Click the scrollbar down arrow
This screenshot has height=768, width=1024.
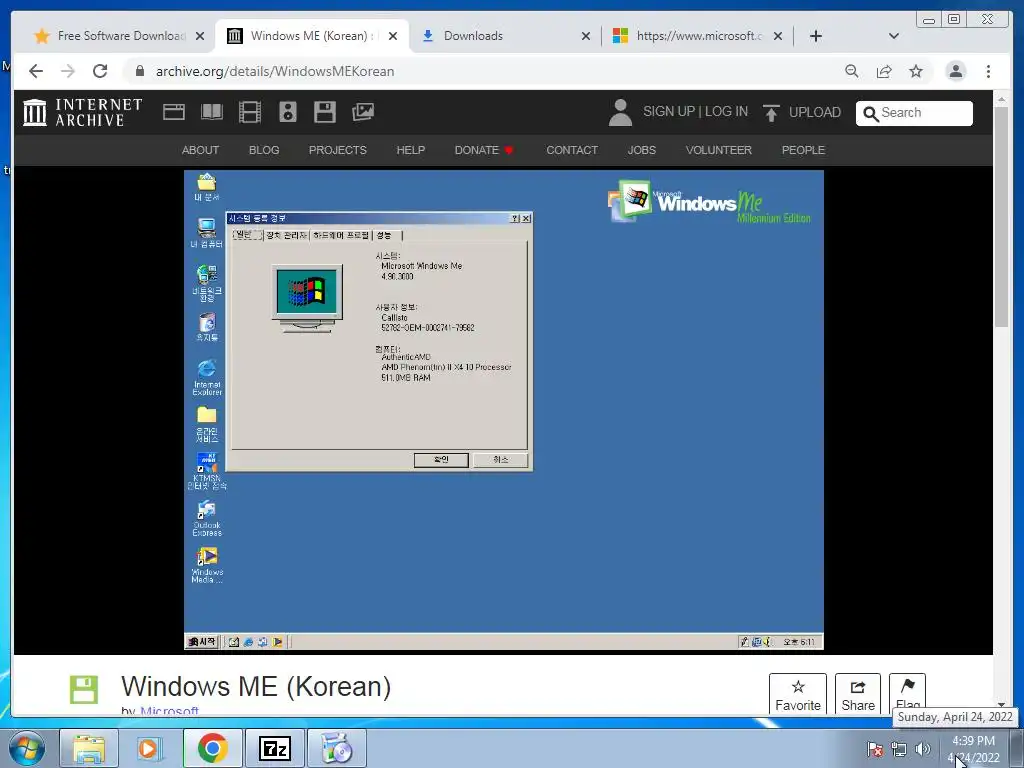(1001, 705)
